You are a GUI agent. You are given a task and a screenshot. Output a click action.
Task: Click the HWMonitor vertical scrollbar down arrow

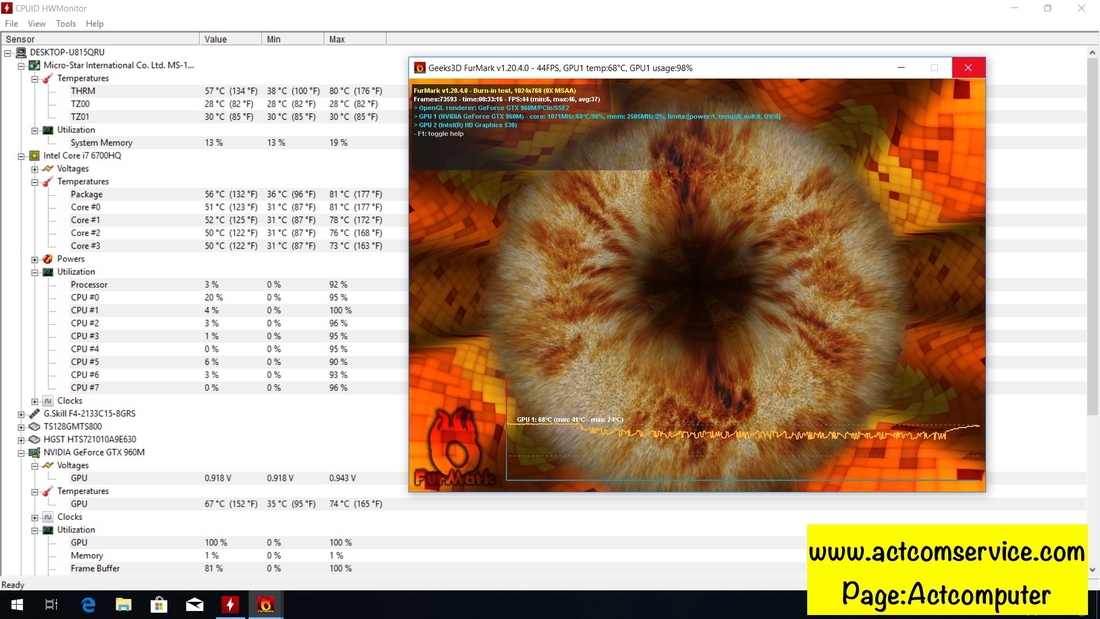click(1093, 570)
